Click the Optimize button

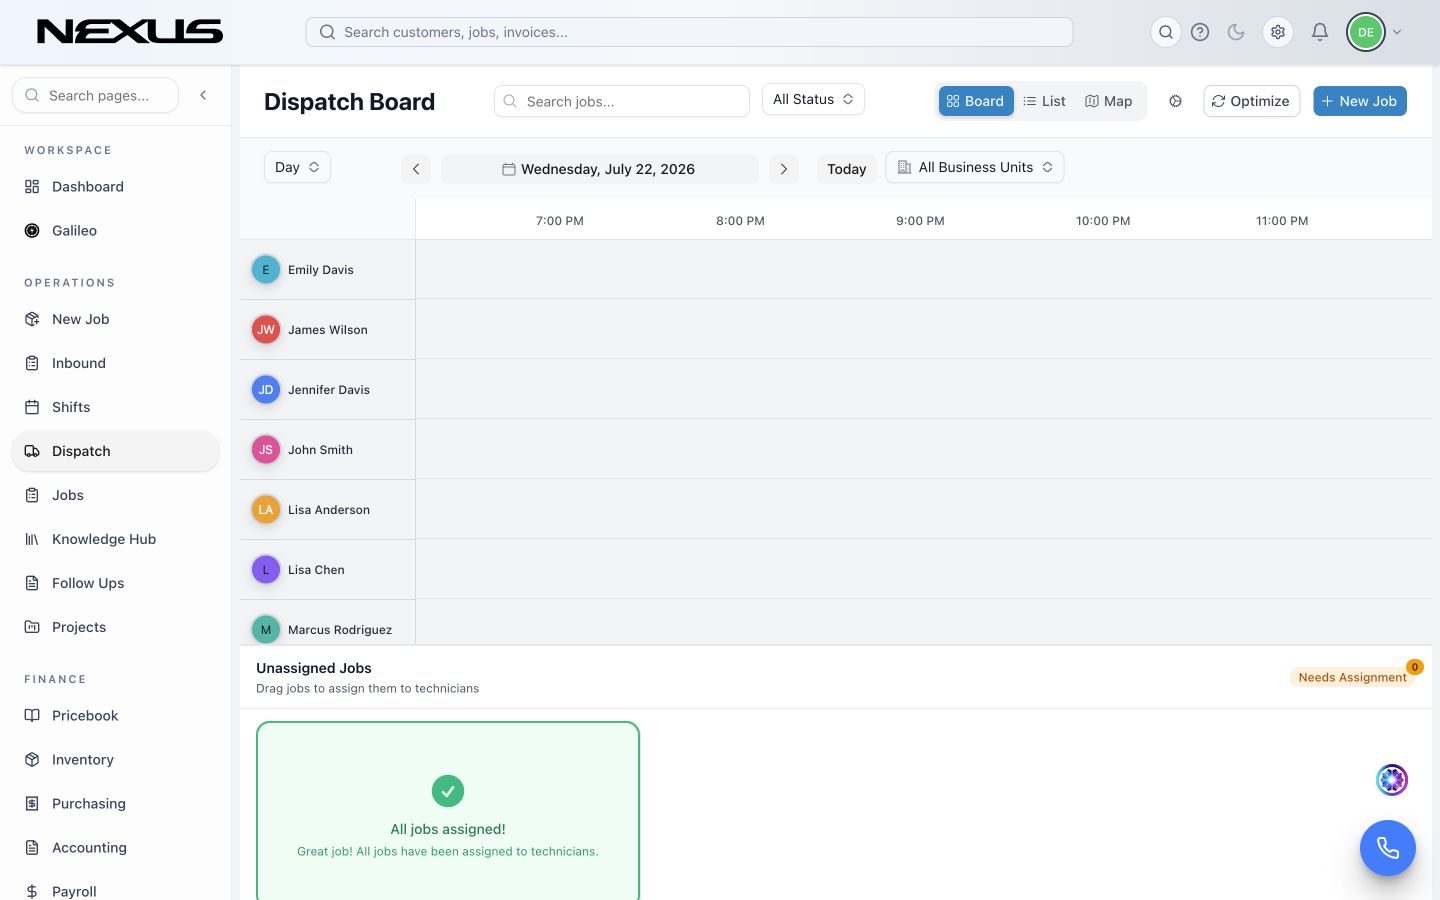click(x=1251, y=101)
